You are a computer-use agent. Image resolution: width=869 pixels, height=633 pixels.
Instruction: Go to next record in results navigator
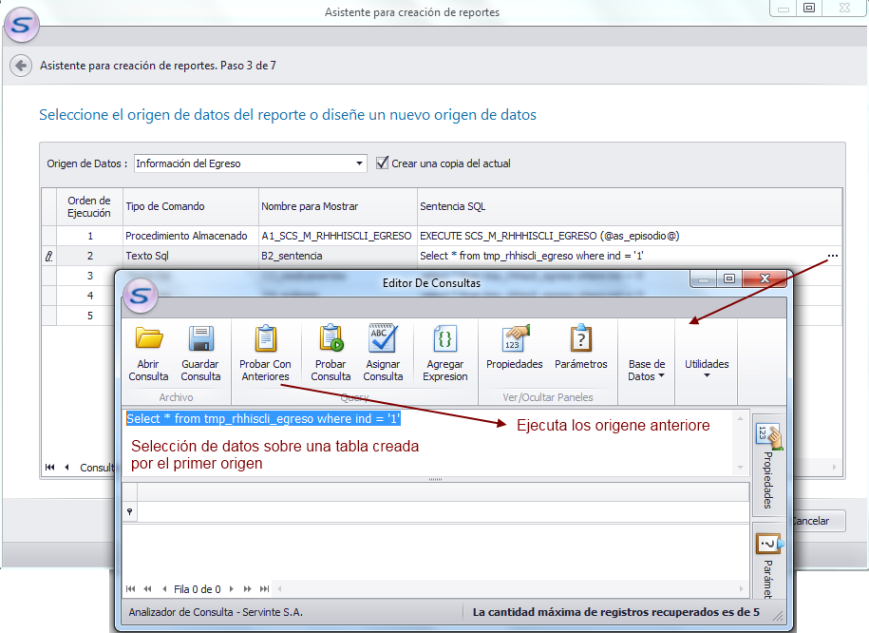point(232,589)
